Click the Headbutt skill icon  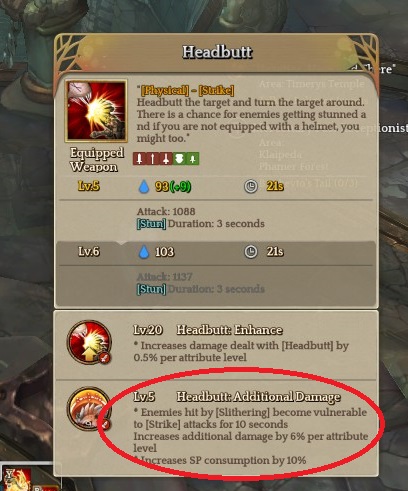[96, 110]
